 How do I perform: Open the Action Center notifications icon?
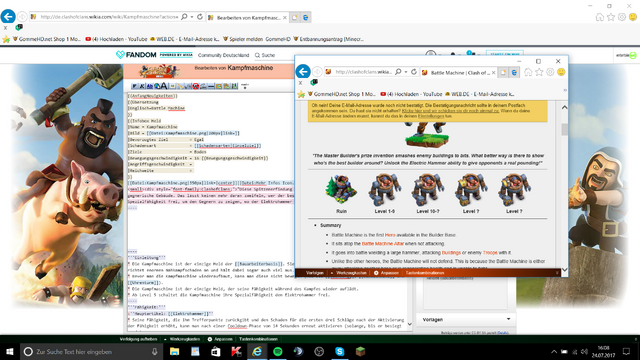(x=626, y=351)
